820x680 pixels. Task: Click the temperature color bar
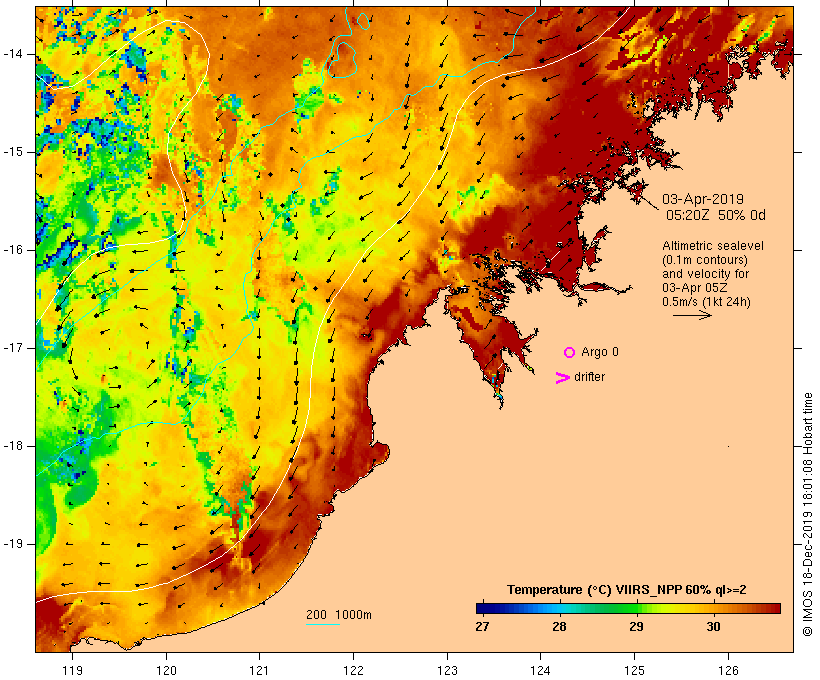pyautogui.click(x=628, y=608)
